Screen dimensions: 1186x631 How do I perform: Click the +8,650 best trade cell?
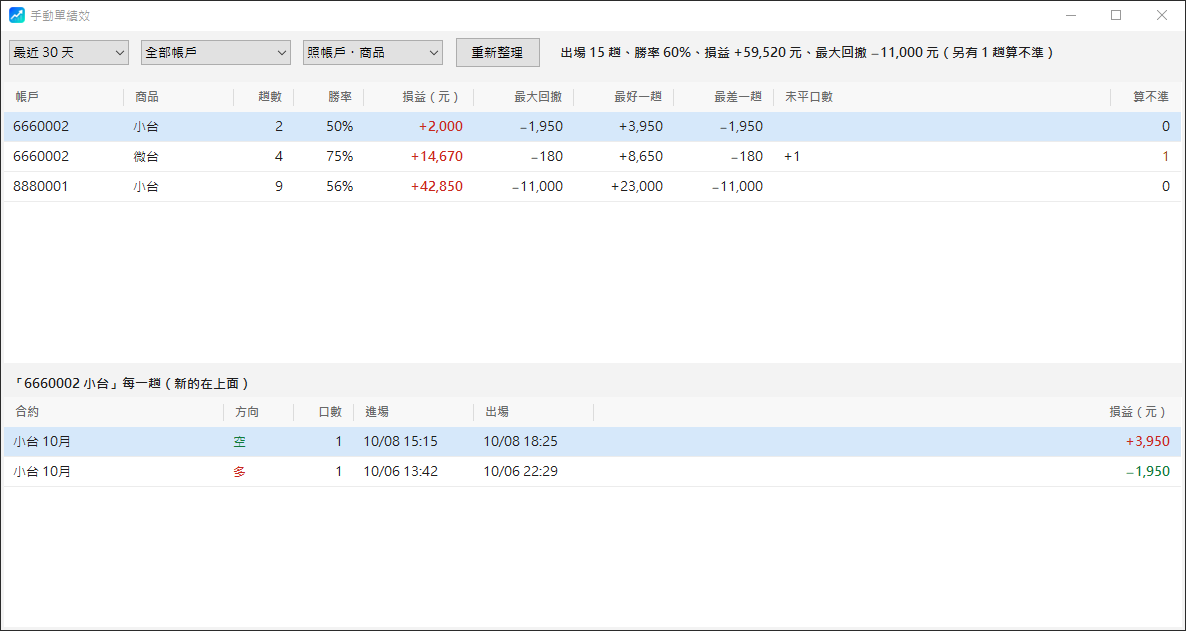640,157
